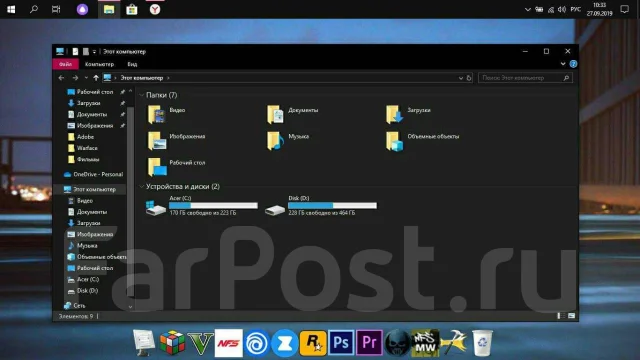This screenshot has height=360, width=640.
Task: Launch Photoshop from the dock
Action: coord(341,342)
